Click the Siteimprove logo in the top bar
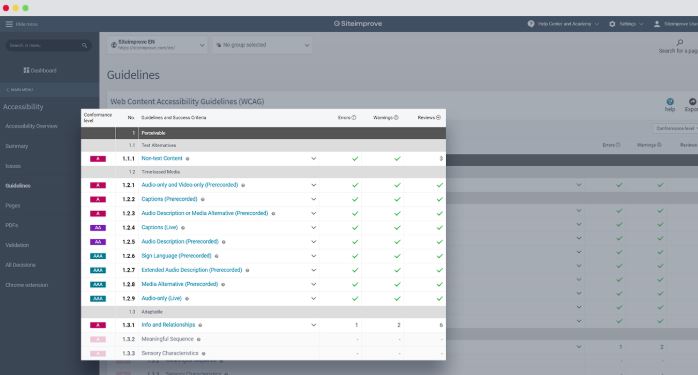The image size is (698, 375). [x=358, y=24]
